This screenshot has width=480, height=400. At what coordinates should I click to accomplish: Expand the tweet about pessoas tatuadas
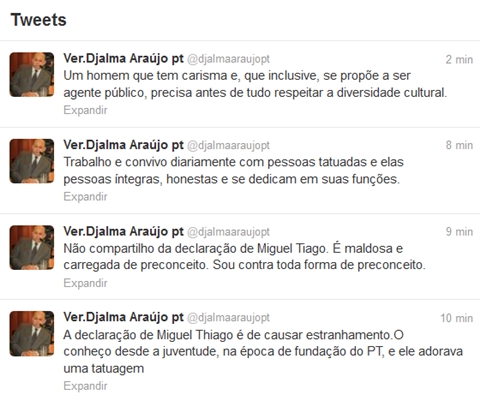(85, 197)
